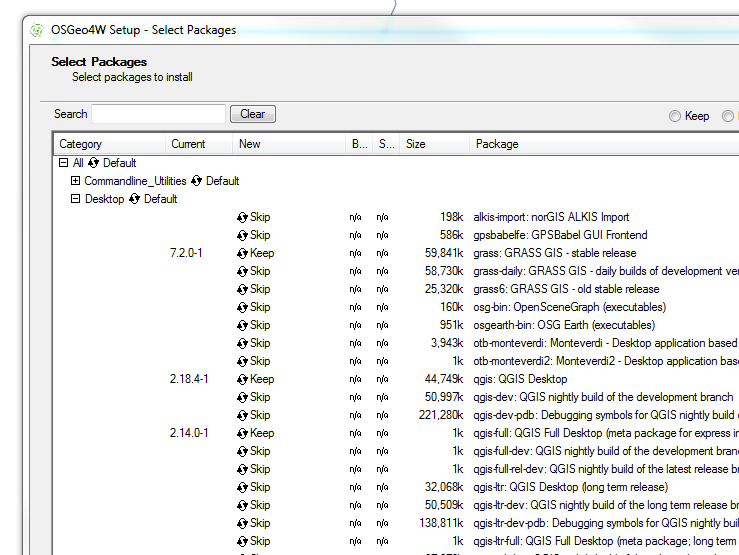
Task: Click the cycle icon next to the Desktop category
Action: coord(135,199)
